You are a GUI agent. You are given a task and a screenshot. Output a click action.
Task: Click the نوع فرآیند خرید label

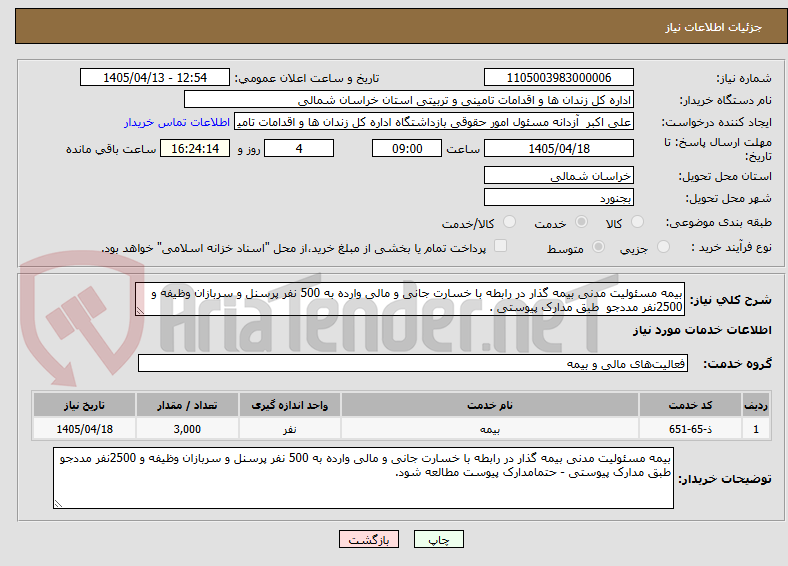(732, 247)
